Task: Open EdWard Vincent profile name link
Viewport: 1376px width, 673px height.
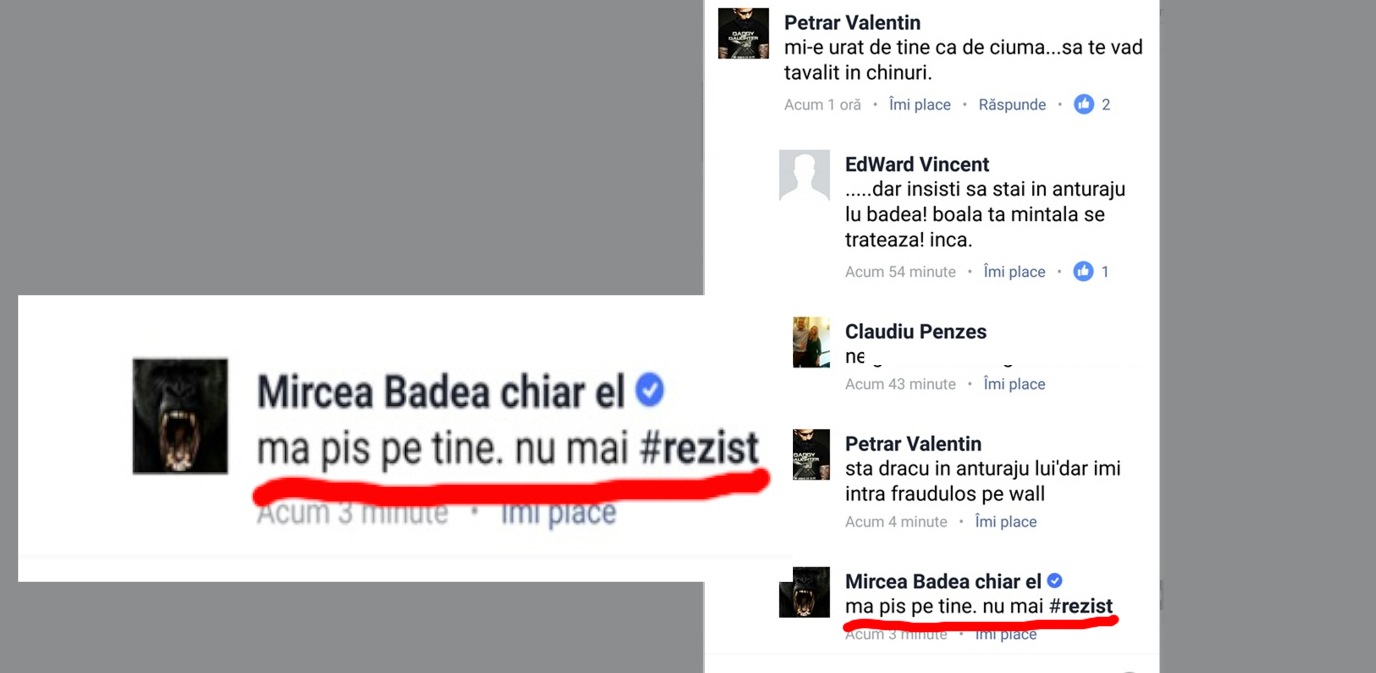Action: (917, 164)
